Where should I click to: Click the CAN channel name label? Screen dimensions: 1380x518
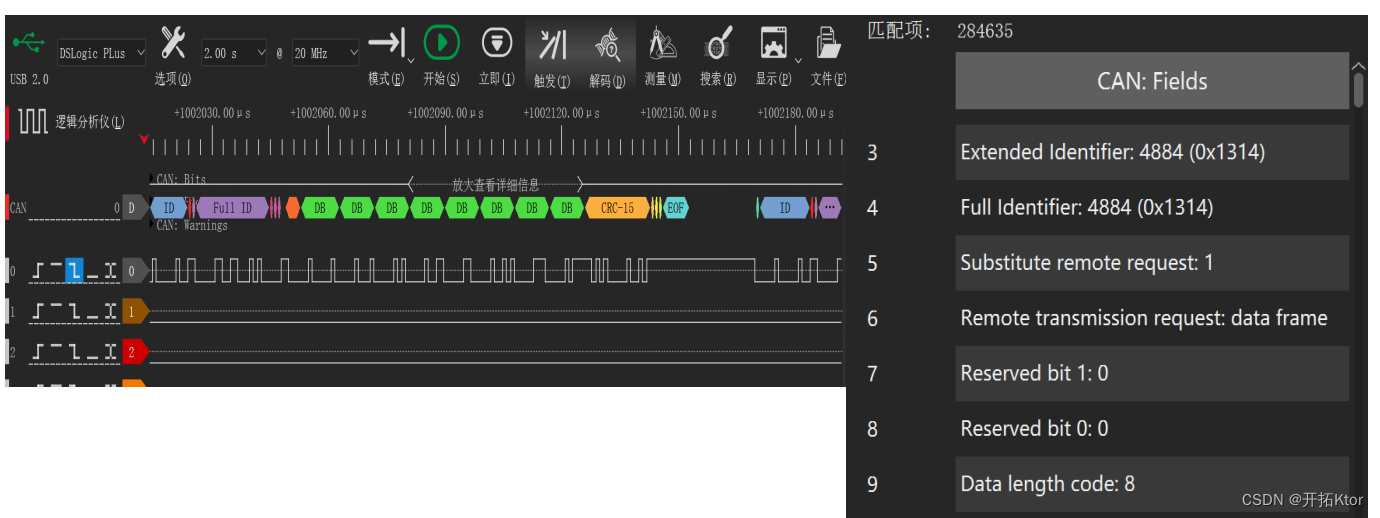[x=18, y=208]
